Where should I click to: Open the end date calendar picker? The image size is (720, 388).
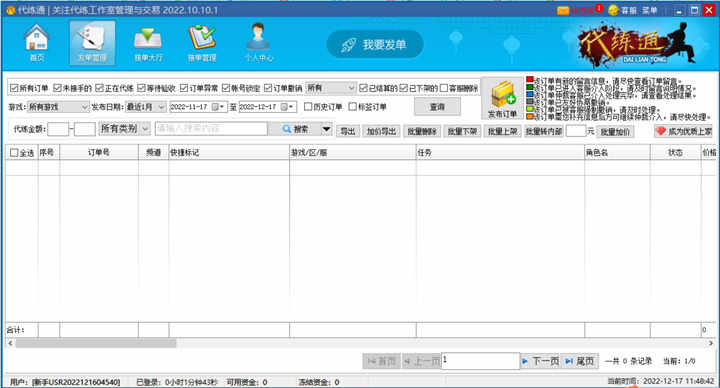coord(287,107)
